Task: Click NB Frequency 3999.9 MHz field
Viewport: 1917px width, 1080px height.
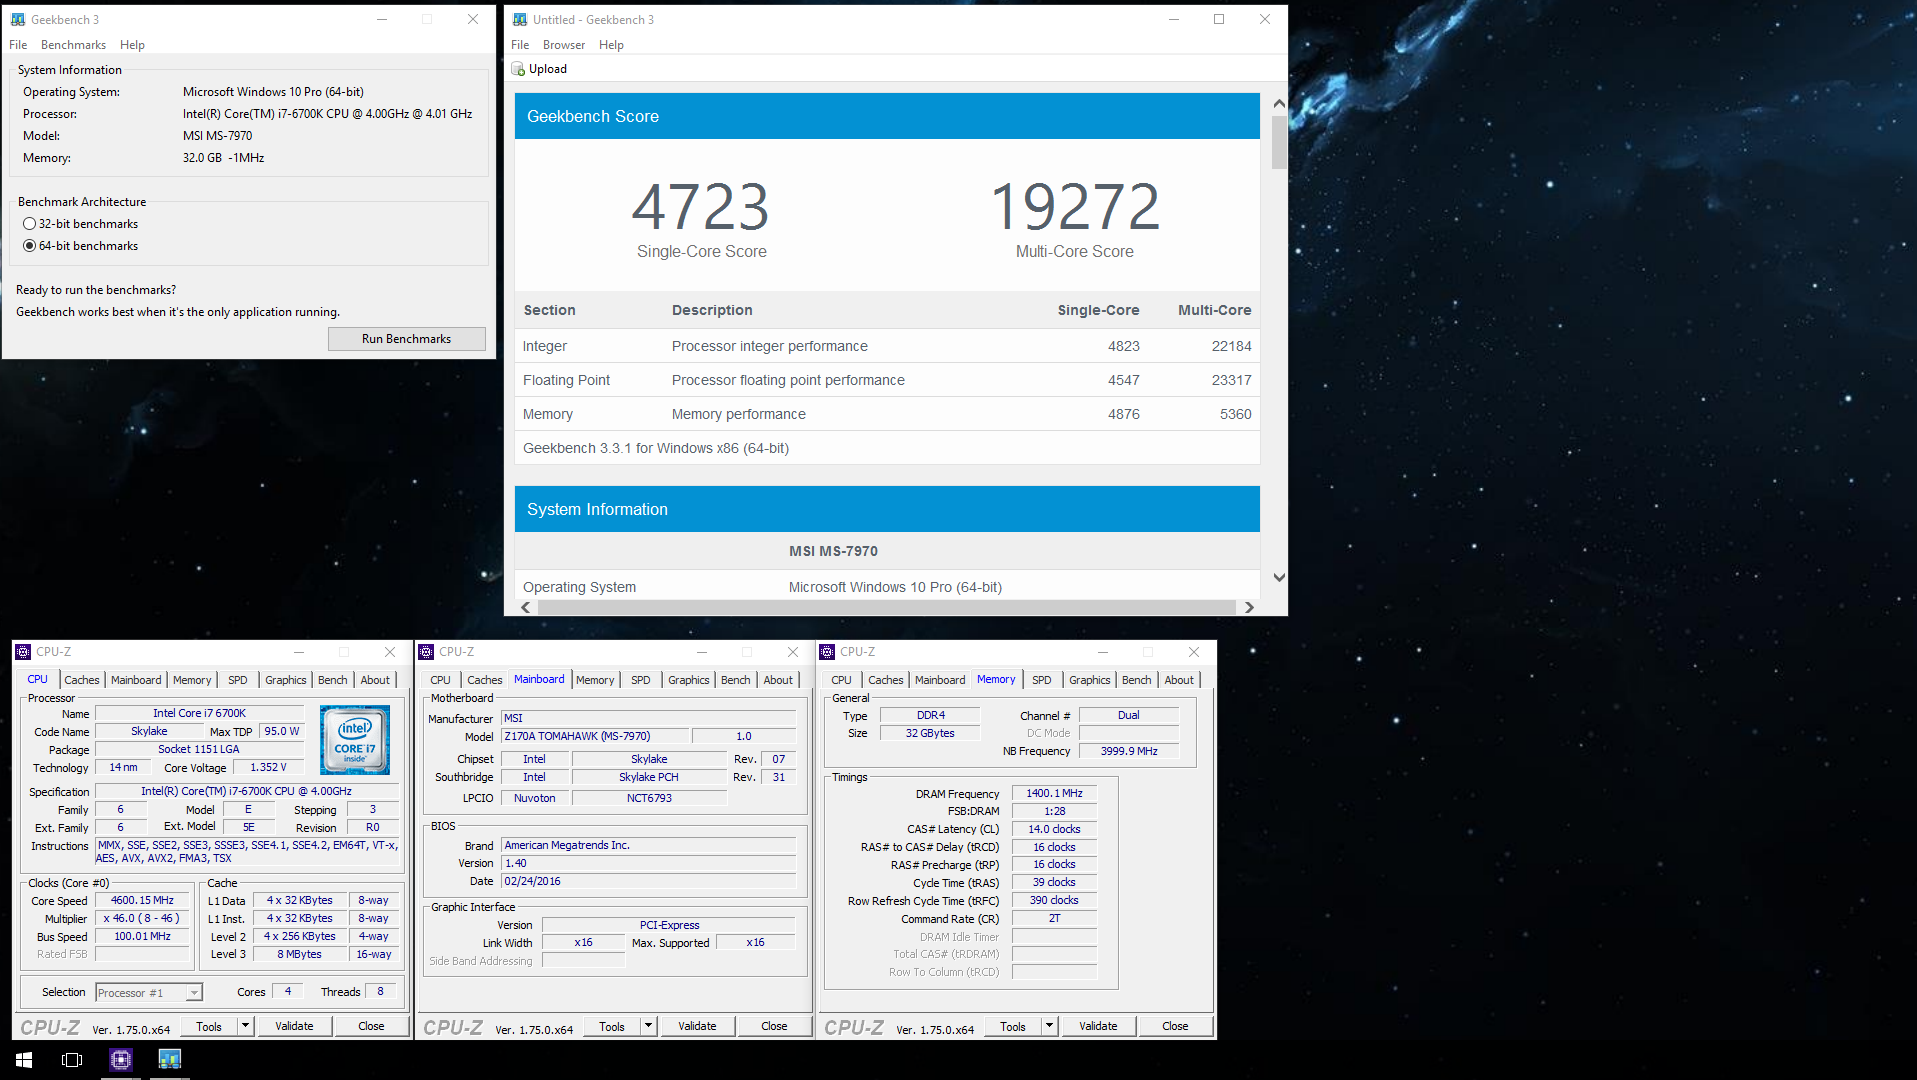Action: [1129, 751]
